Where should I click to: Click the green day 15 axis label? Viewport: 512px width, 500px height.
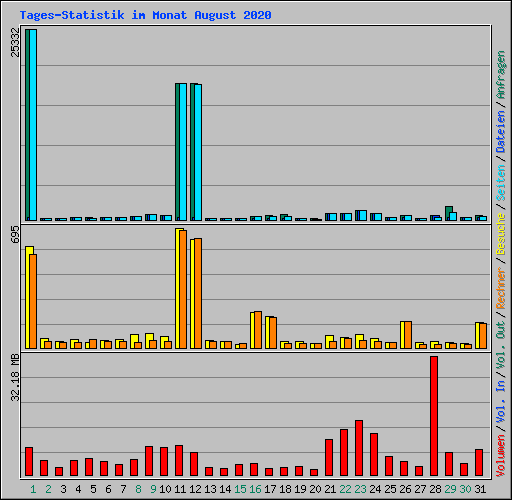(x=240, y=489)
